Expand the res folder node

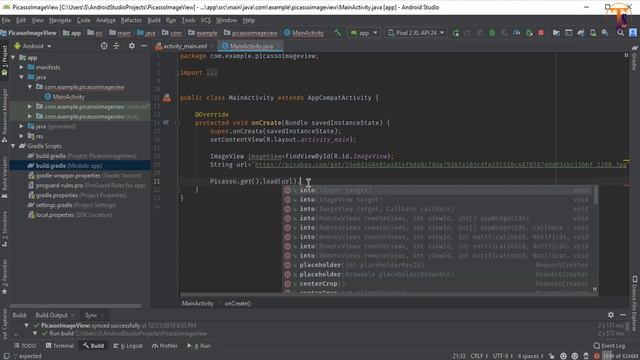click(x=22, y=136)
